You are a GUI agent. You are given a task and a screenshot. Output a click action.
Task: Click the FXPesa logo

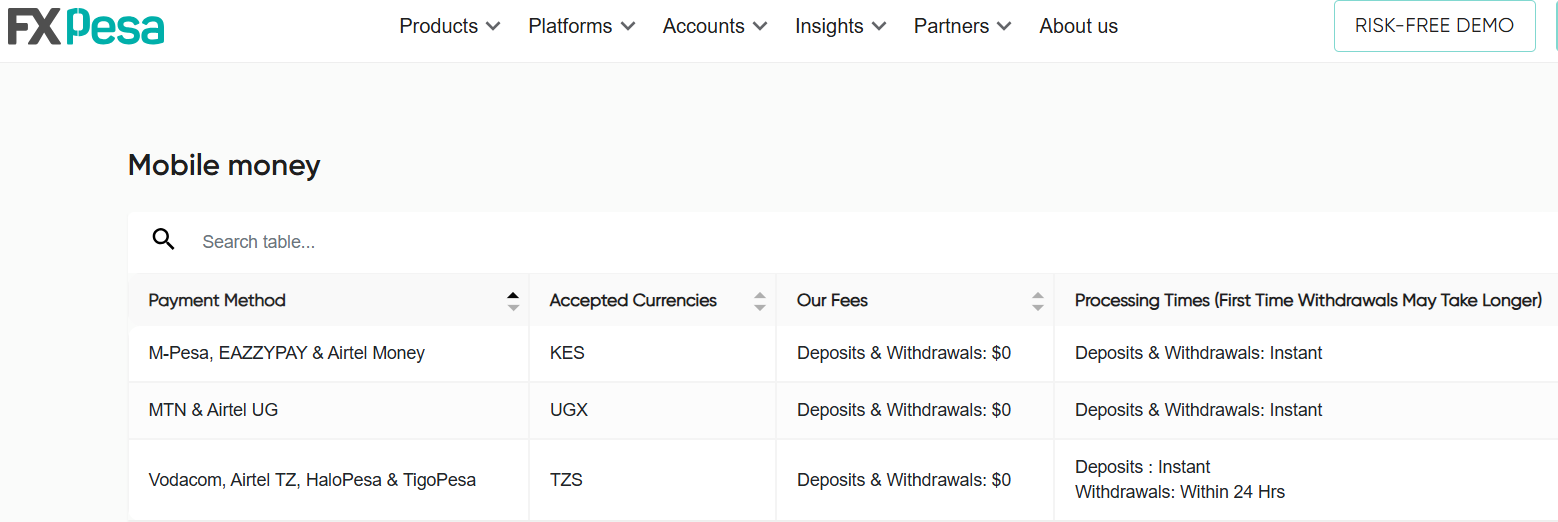(86, 26)
